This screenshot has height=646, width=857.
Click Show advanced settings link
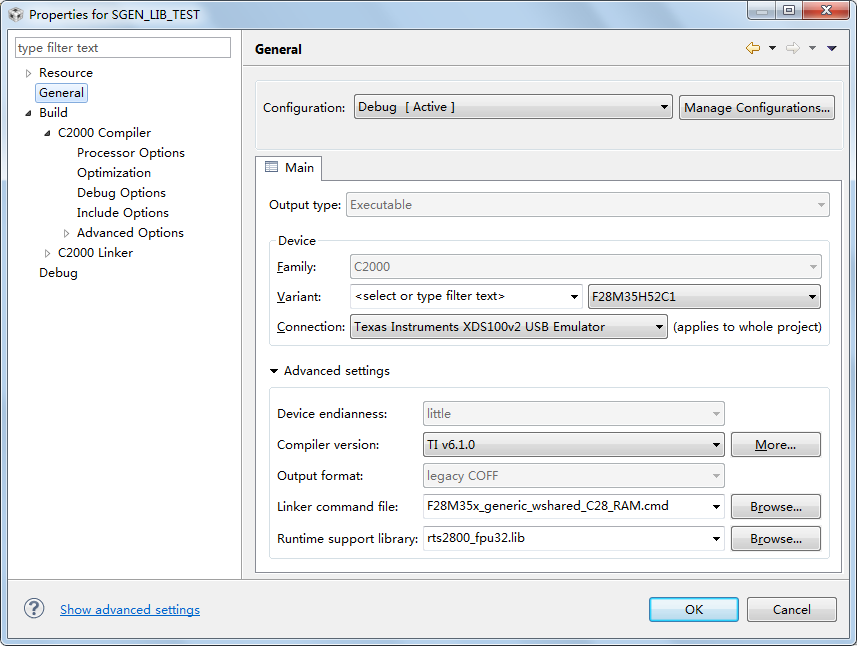(130, 610)
